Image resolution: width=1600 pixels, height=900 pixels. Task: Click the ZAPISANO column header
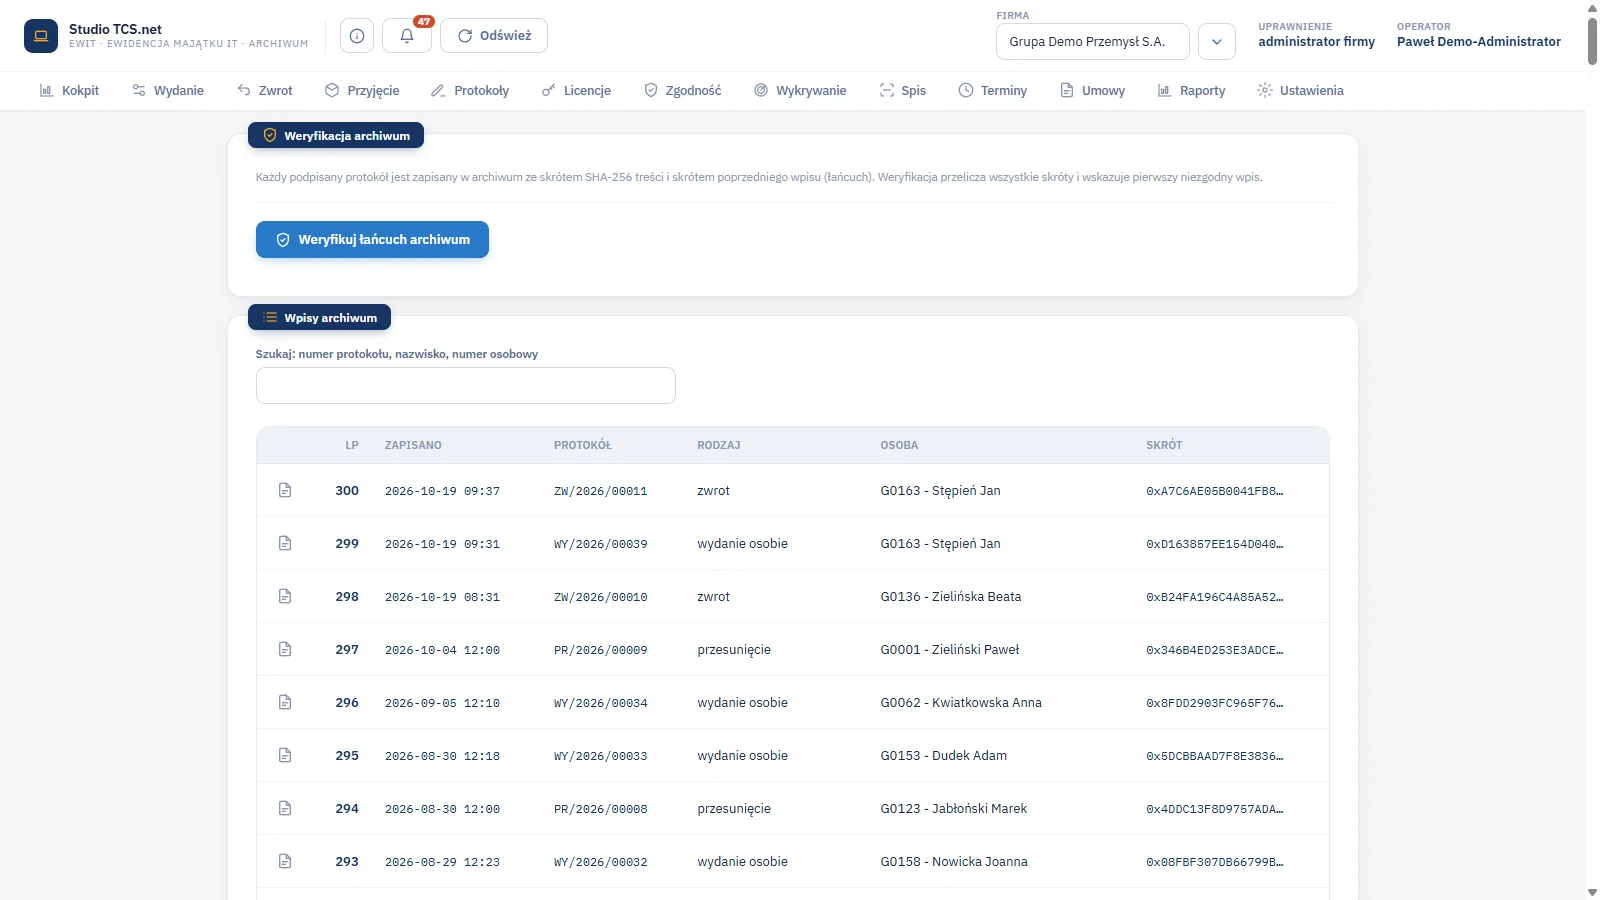[x=413, y=445]
